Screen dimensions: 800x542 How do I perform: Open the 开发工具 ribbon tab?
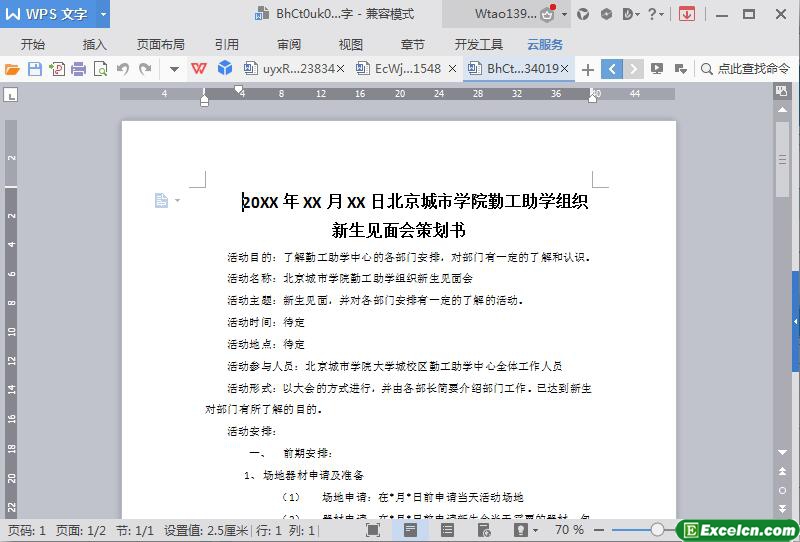[479, 44]
